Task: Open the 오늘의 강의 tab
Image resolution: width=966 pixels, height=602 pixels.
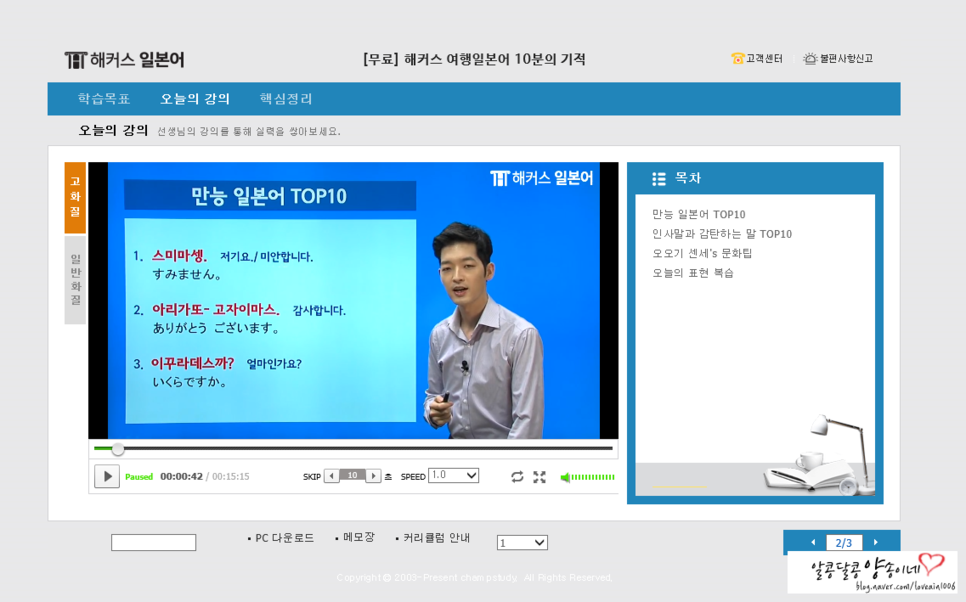Action: [195, 99]
